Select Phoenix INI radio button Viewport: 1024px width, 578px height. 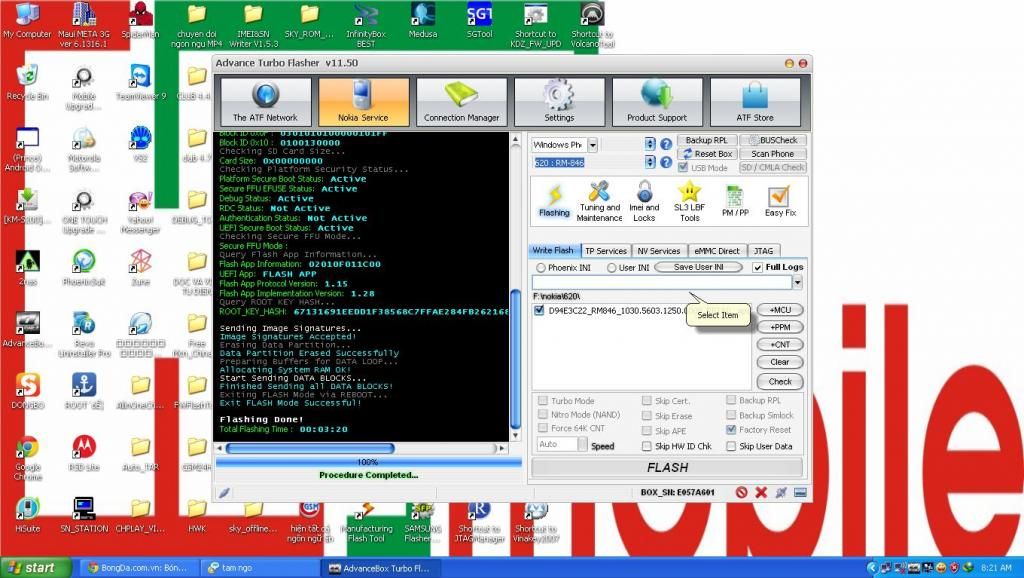click(x=541, y=268)
